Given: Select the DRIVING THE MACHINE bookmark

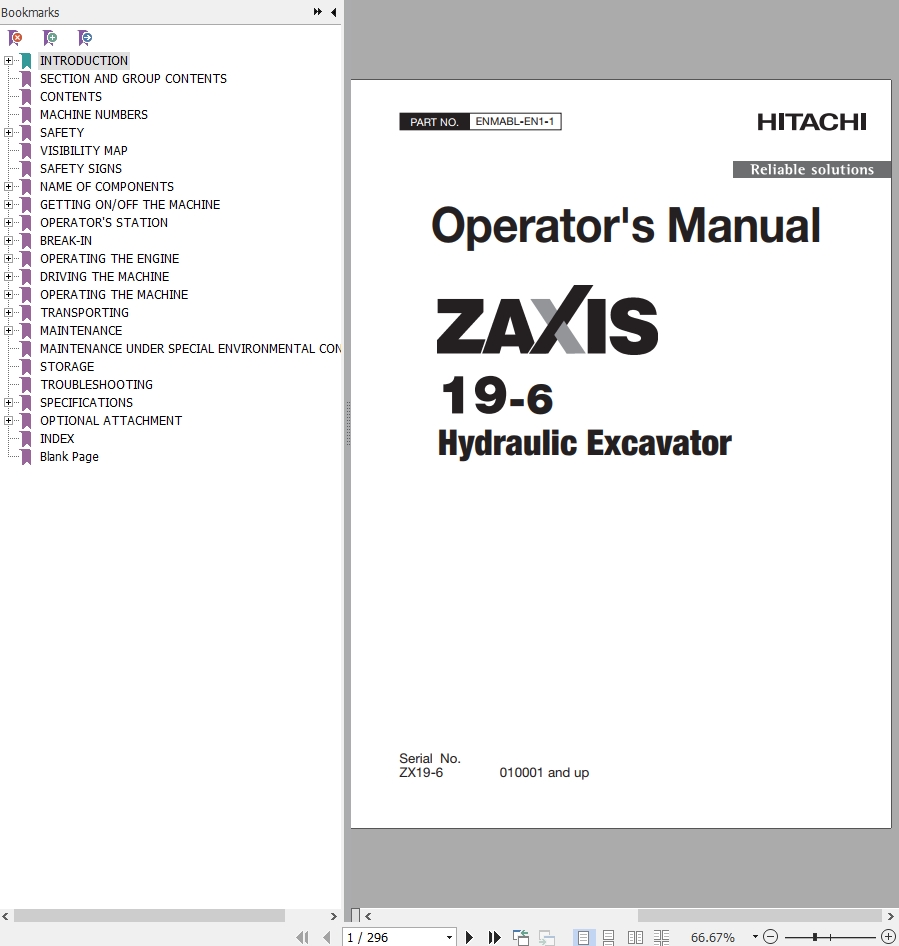Looking at the screenshot, I should pos(104,276).
